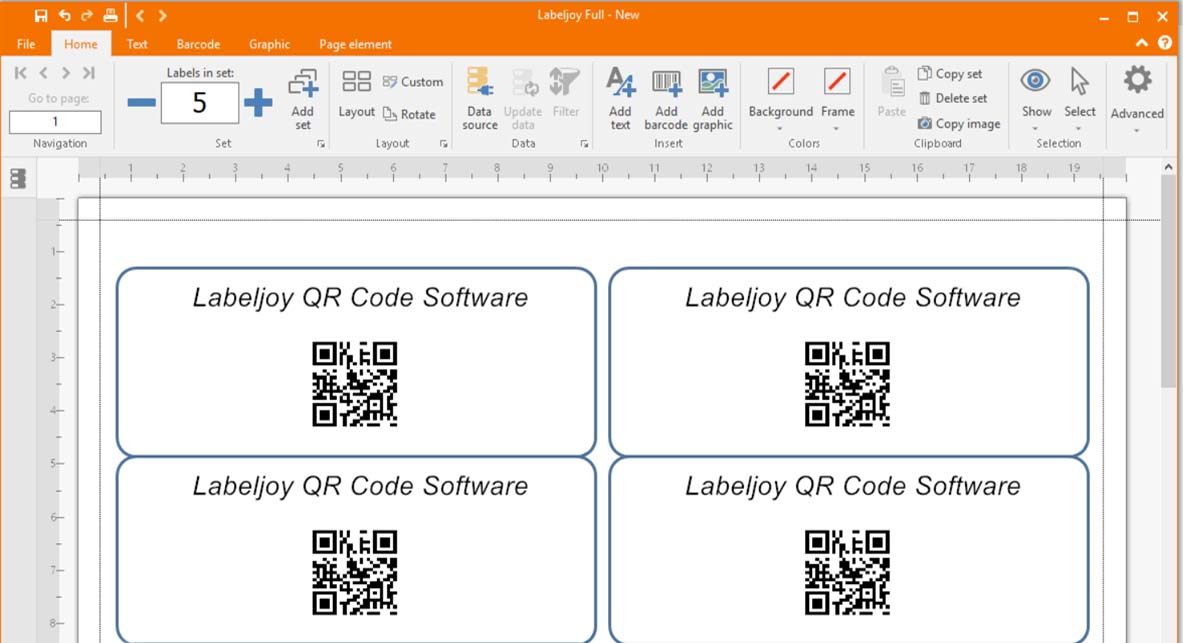1183x643 pixels.
Task: Click the Paste button
Action: [891, 92]
